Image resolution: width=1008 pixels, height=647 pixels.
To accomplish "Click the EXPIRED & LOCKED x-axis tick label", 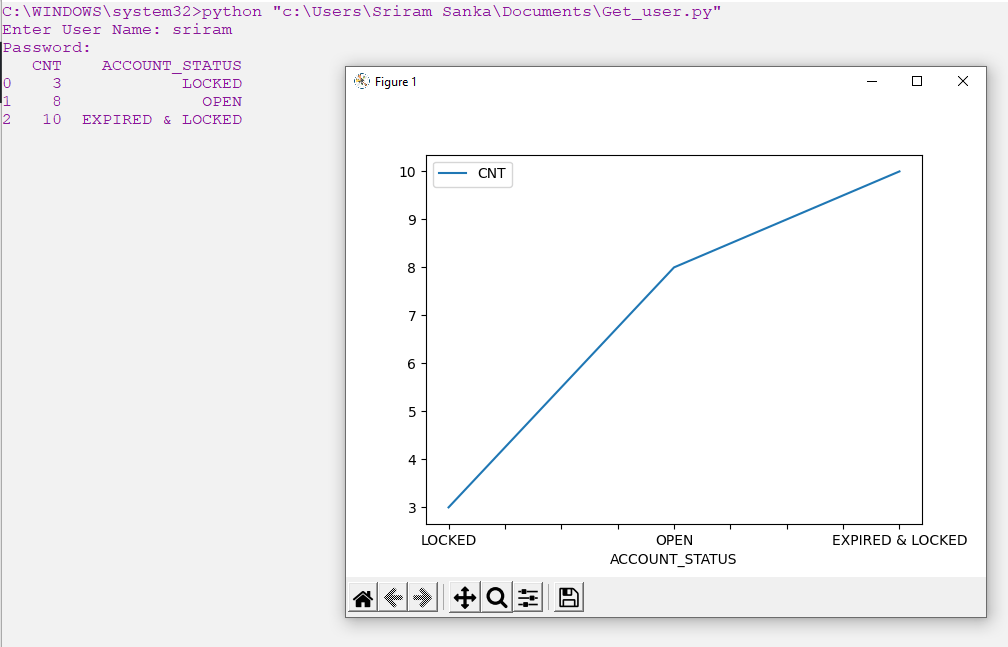I will [899, 540].
